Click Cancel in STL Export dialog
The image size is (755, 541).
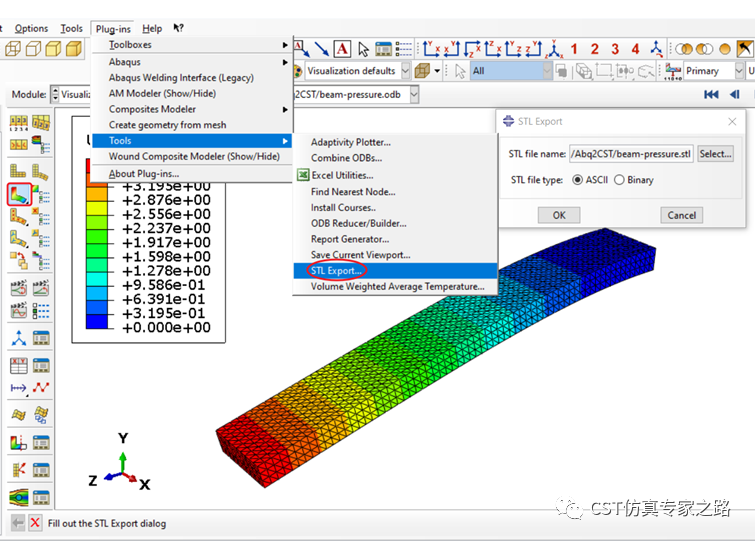[681, 215]
